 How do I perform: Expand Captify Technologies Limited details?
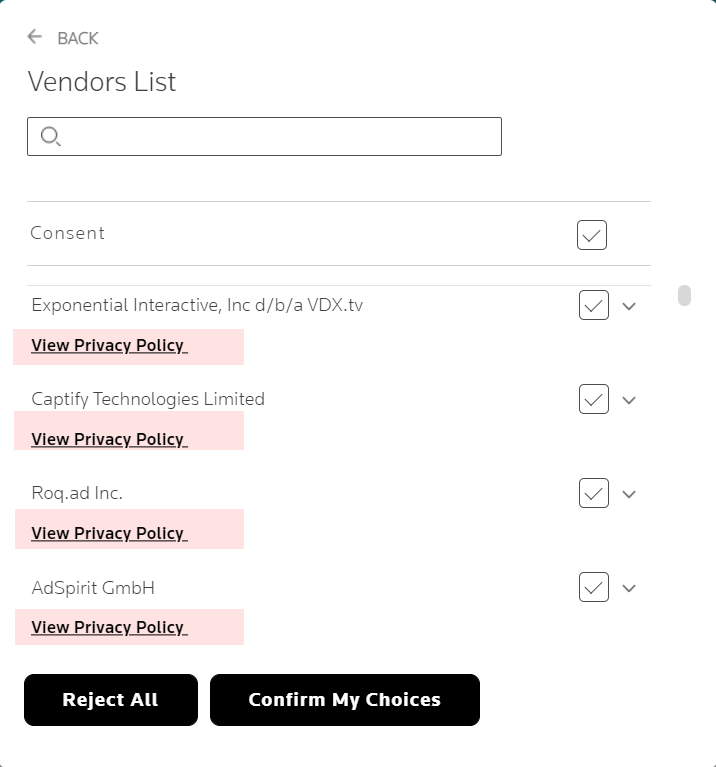[x=629, y=400]
